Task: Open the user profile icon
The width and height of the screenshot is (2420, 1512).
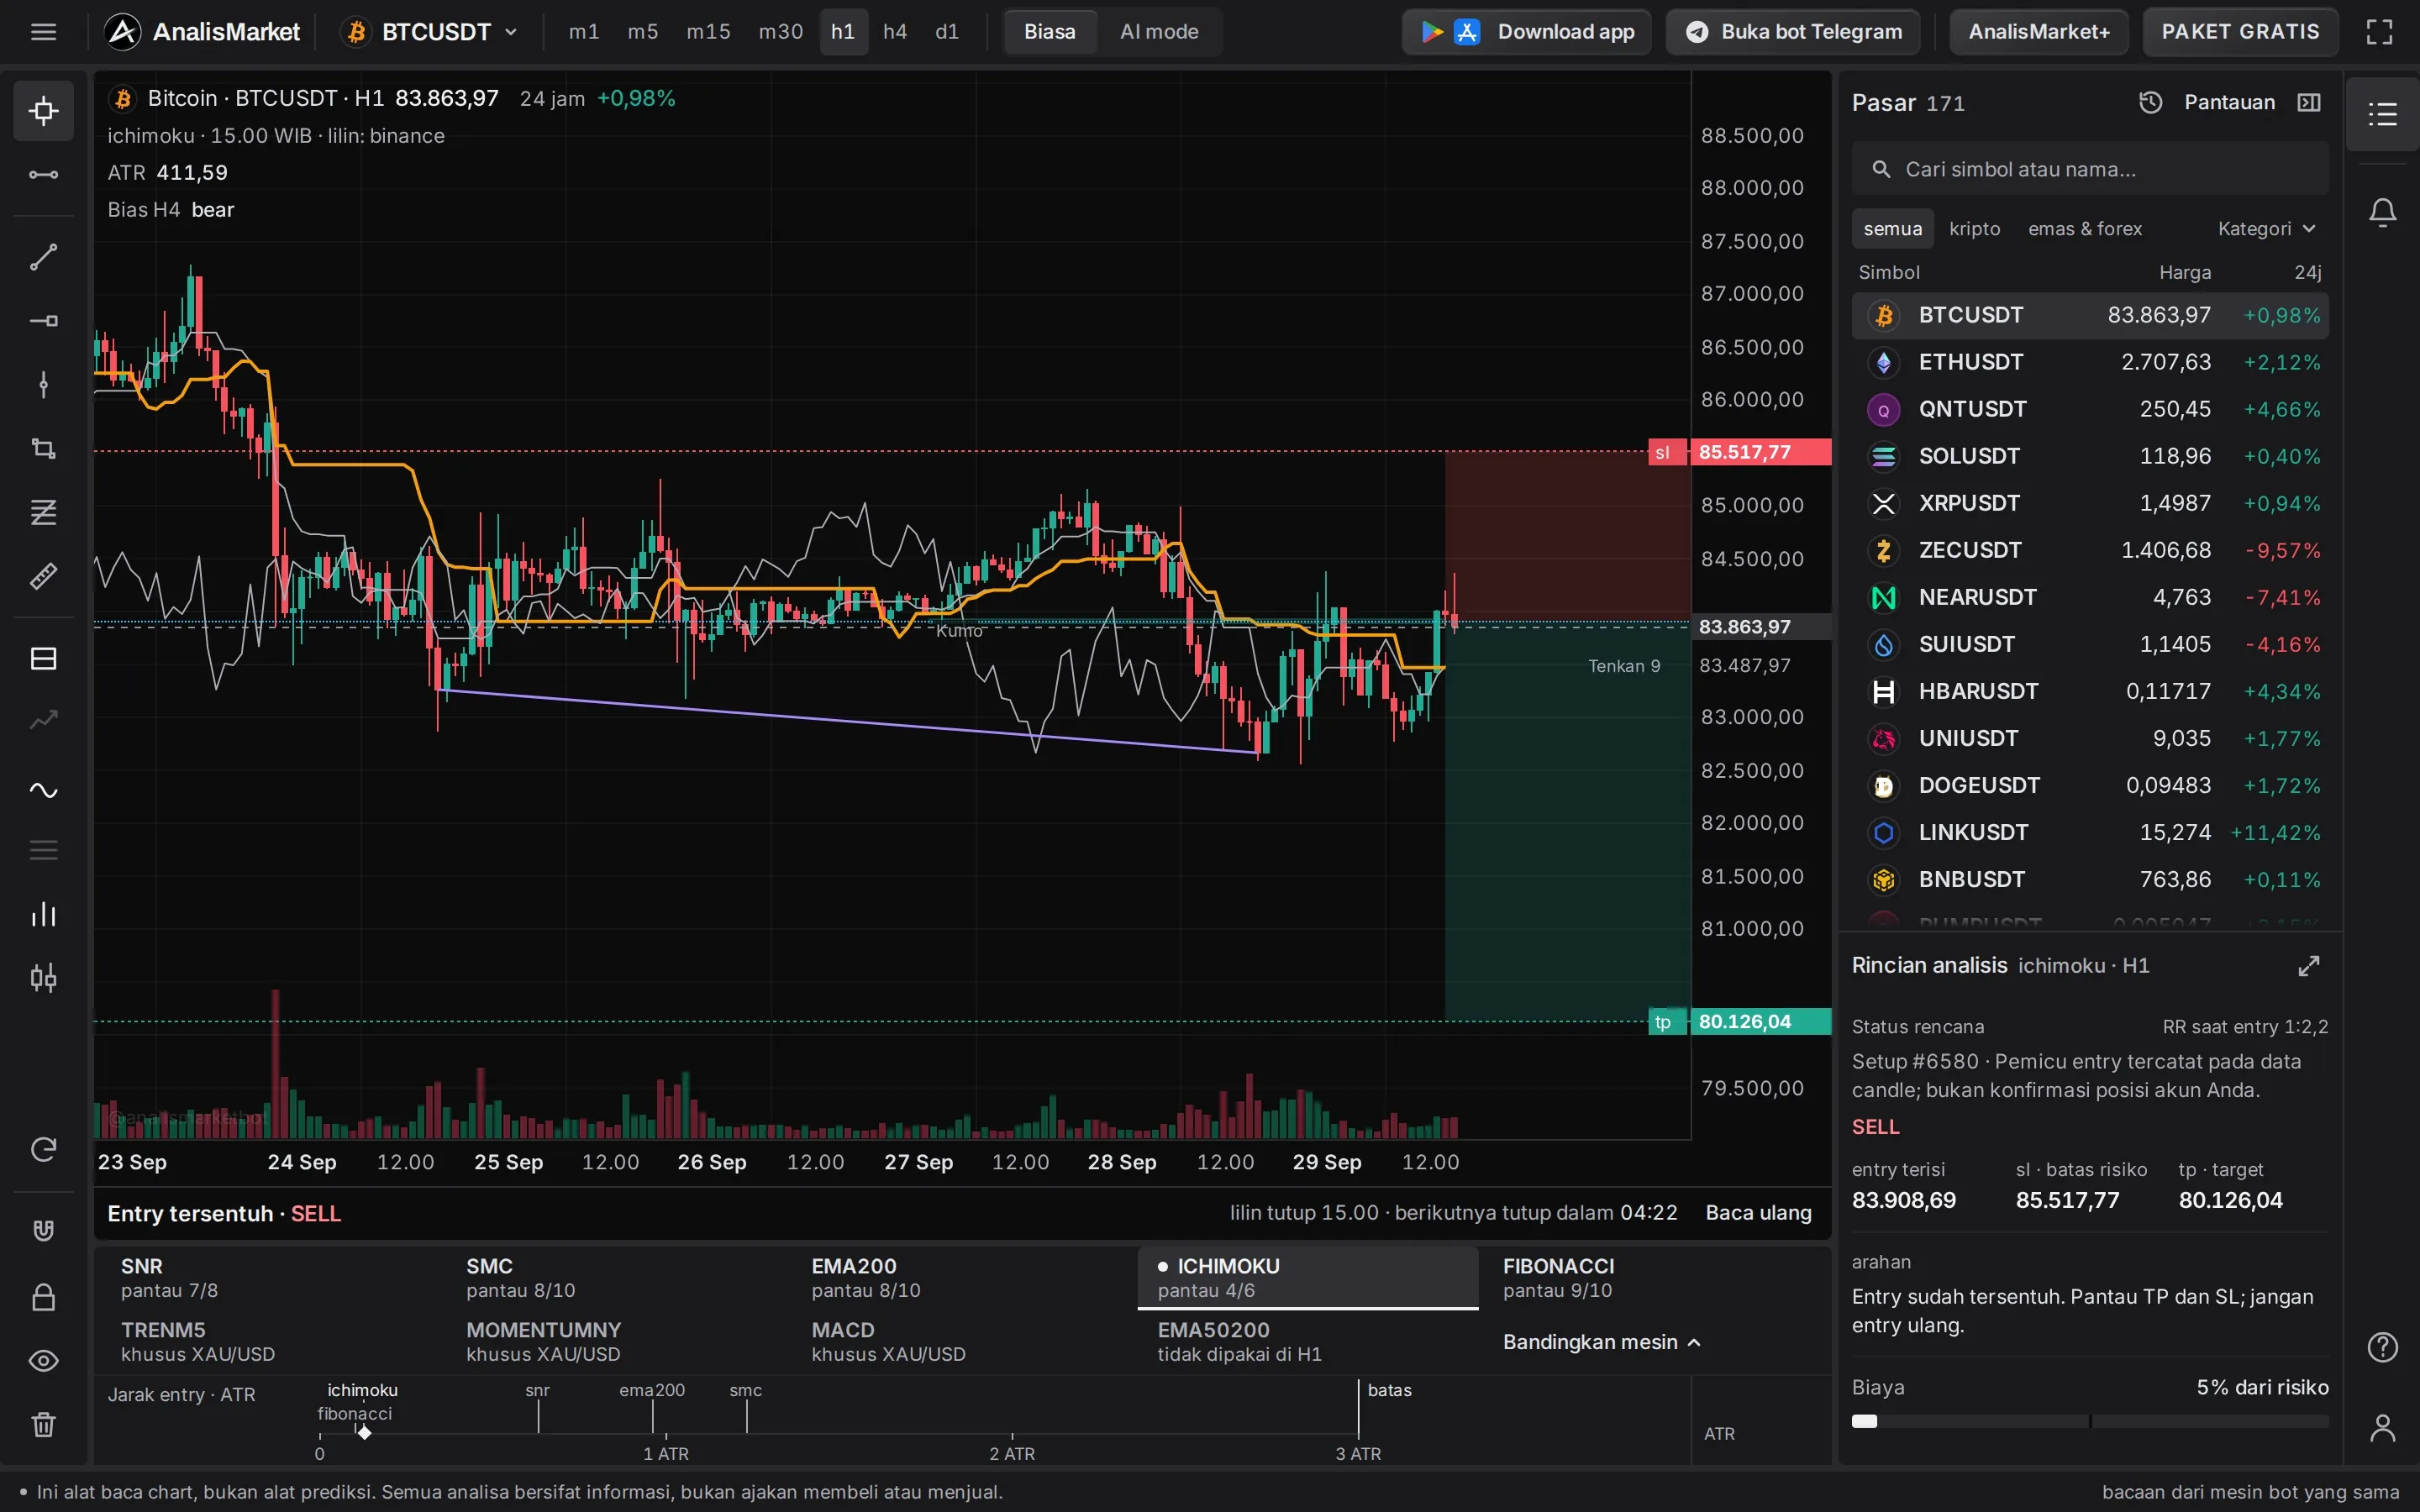Action: point(2383,1428)
